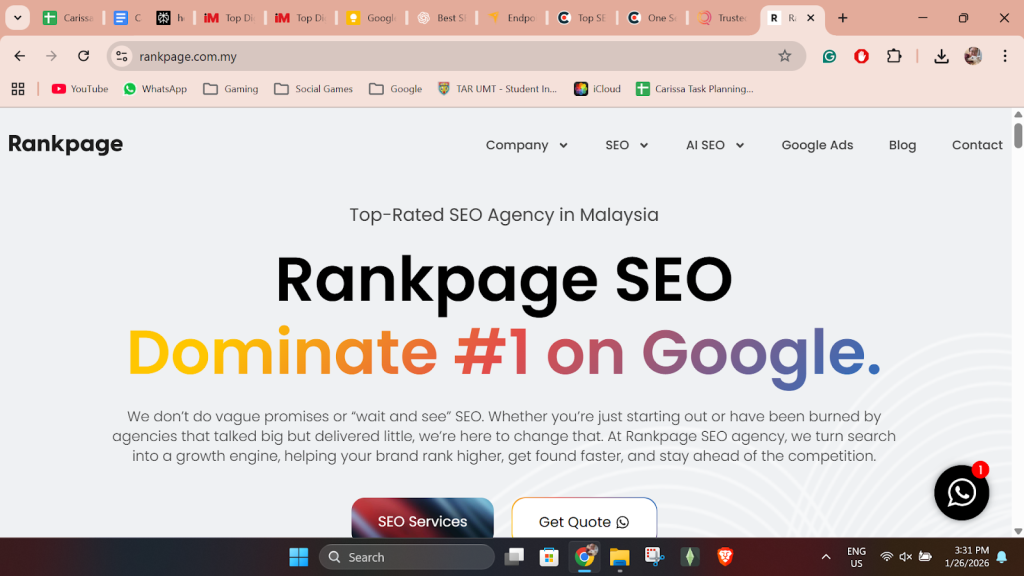Open the Extensions puzzle icon
The width and height of the screenshot is (1024, 576).
pyautogui.click(x=894, y=56)
